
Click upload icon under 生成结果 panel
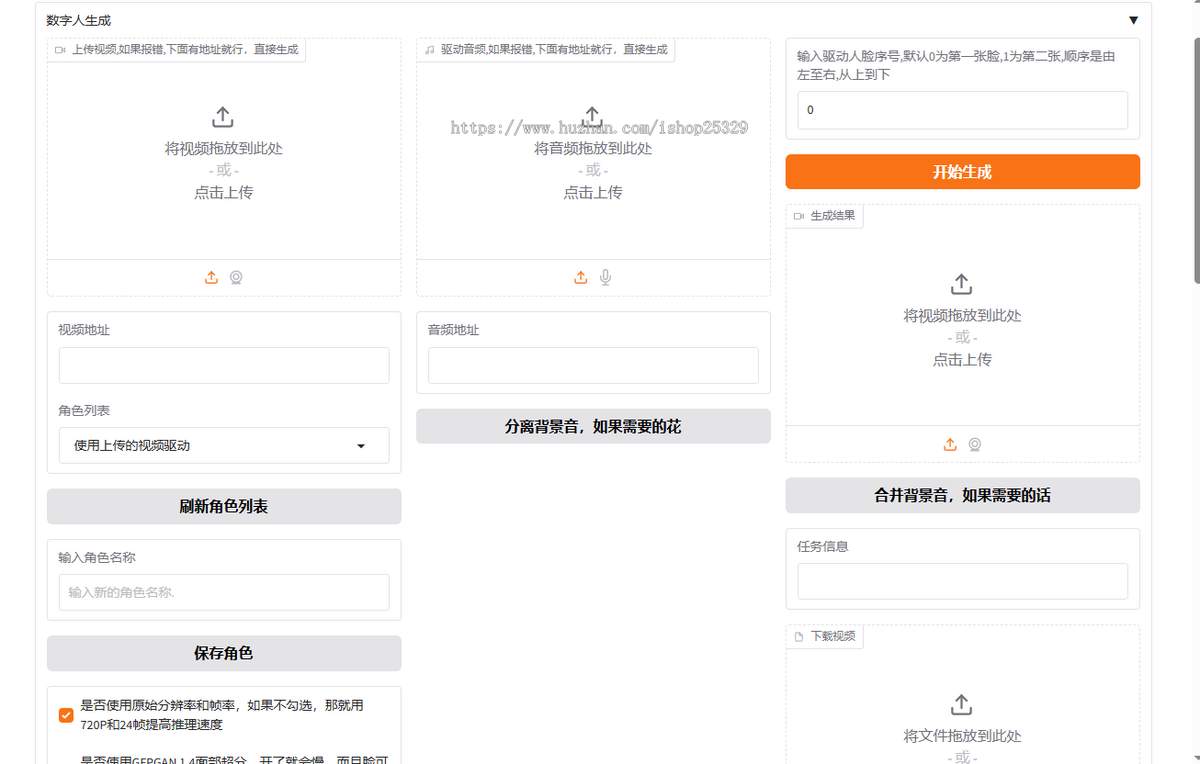click(950, 444)
